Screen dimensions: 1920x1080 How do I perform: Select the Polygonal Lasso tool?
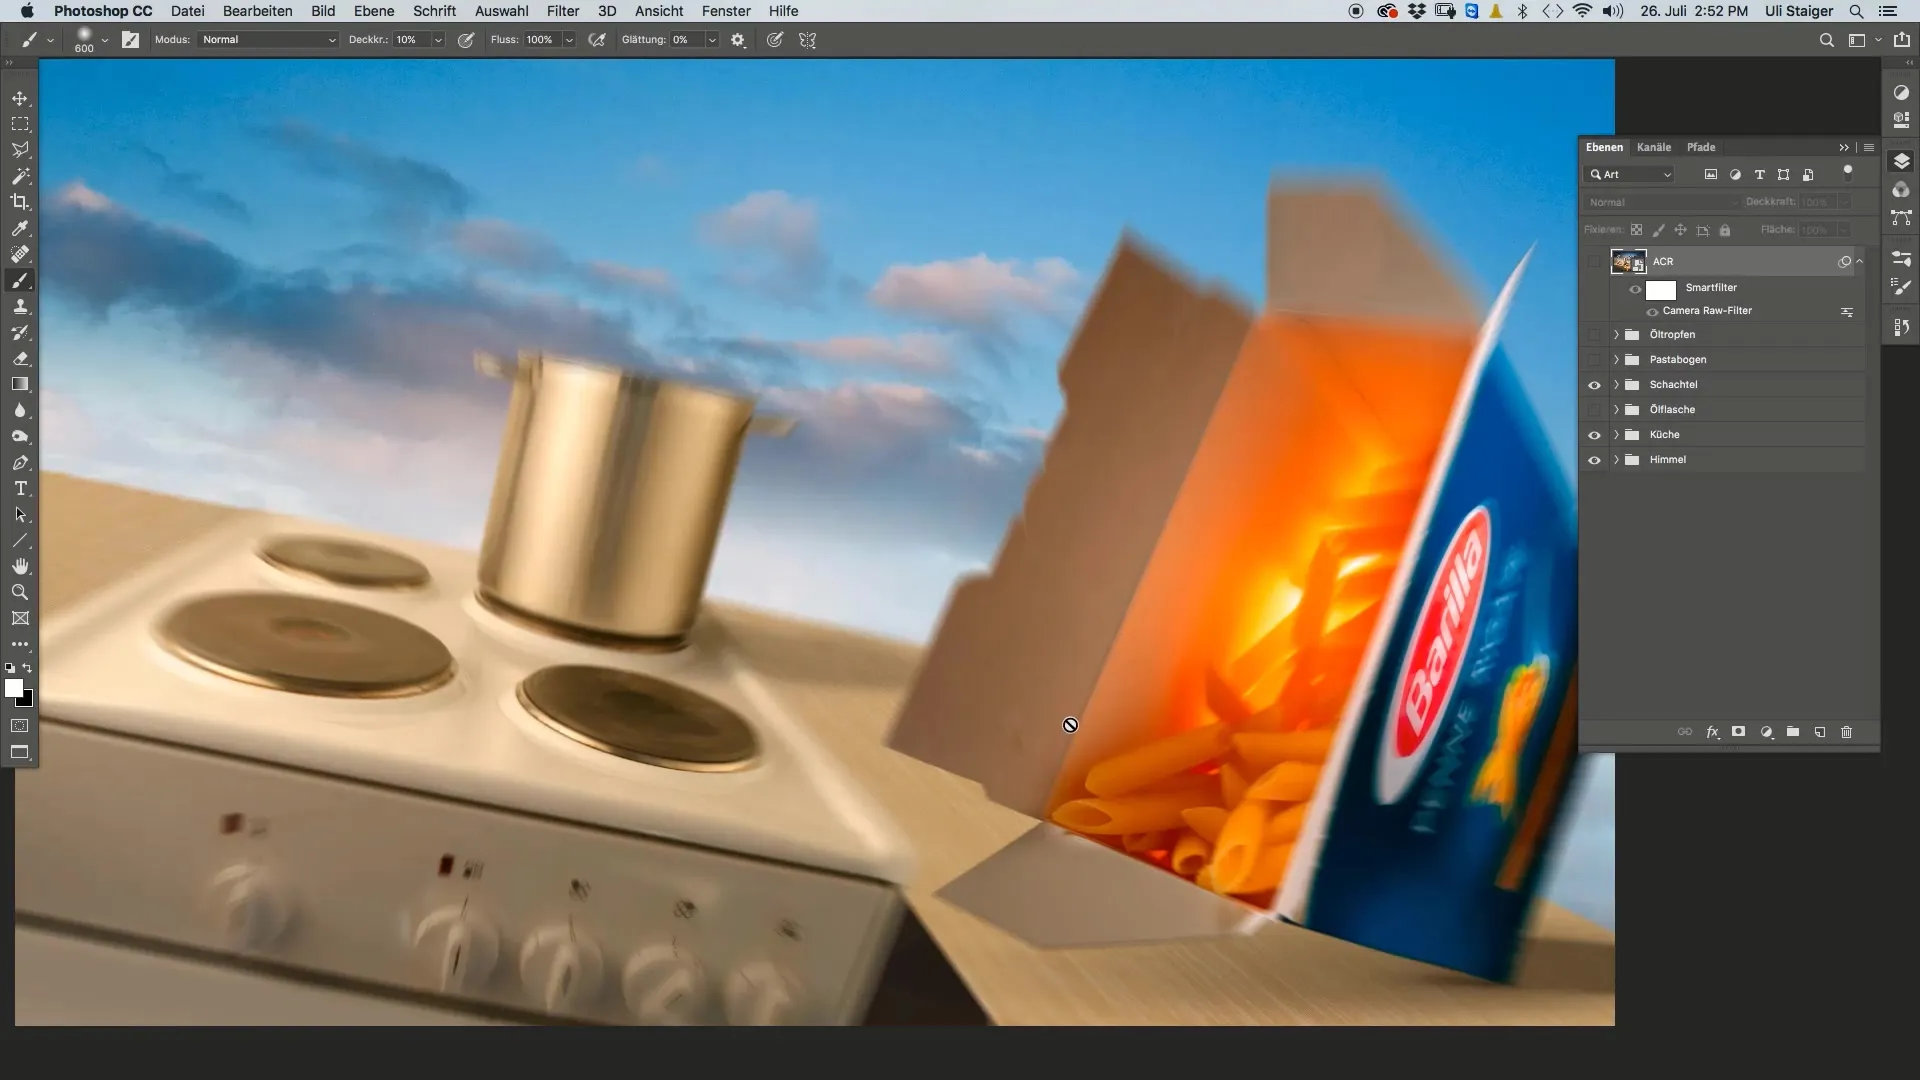click(20, 150)
